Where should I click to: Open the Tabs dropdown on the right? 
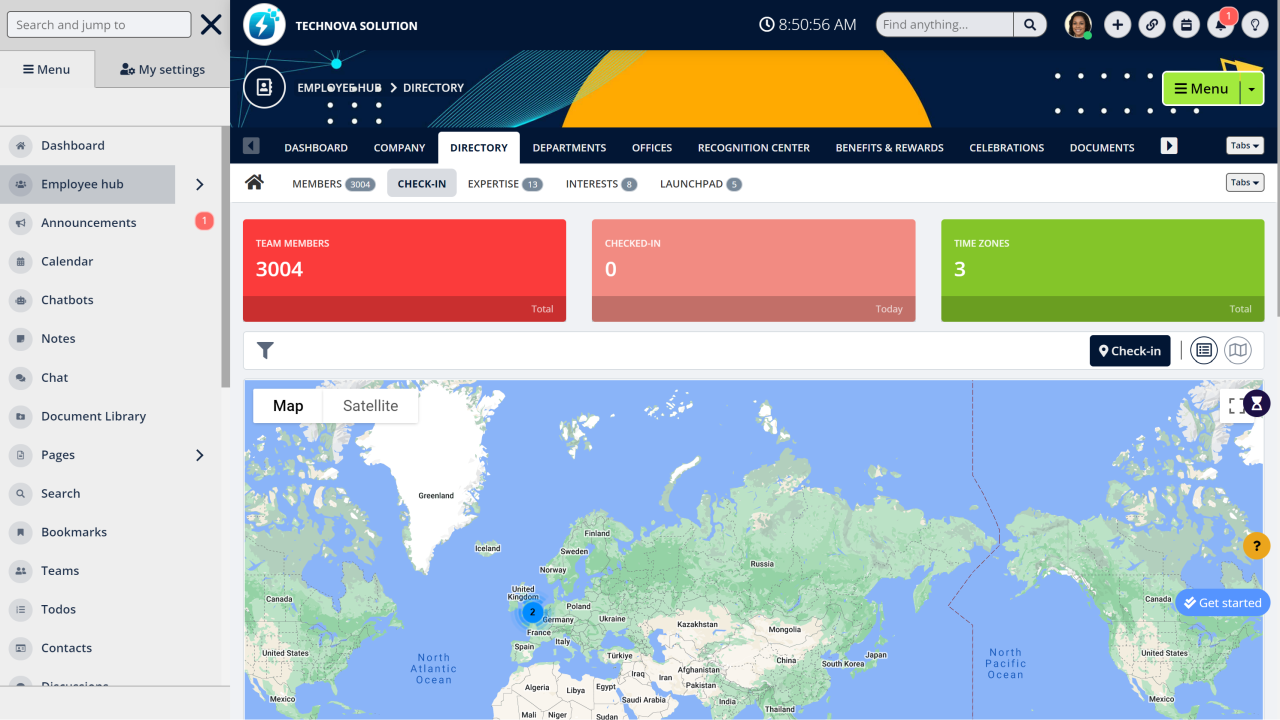[x=1244, y=145]
